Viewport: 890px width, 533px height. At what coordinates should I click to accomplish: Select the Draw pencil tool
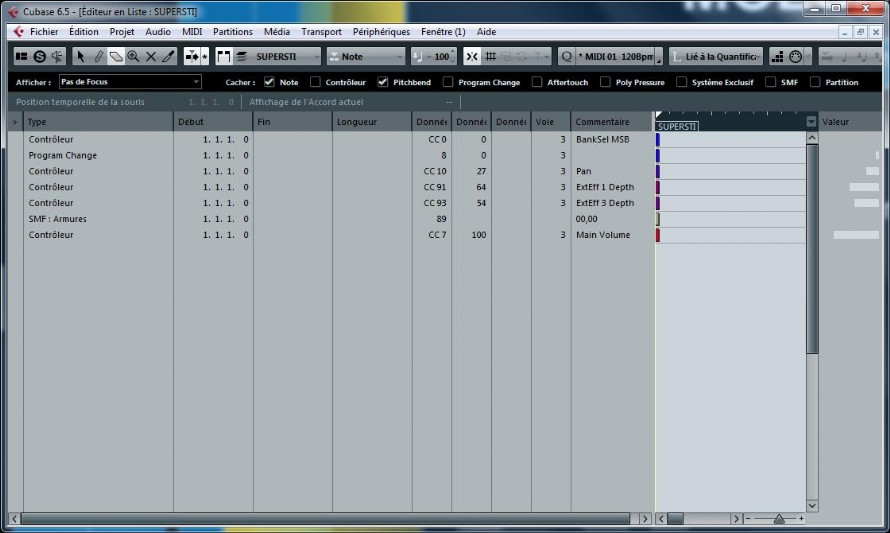(98, 56)
